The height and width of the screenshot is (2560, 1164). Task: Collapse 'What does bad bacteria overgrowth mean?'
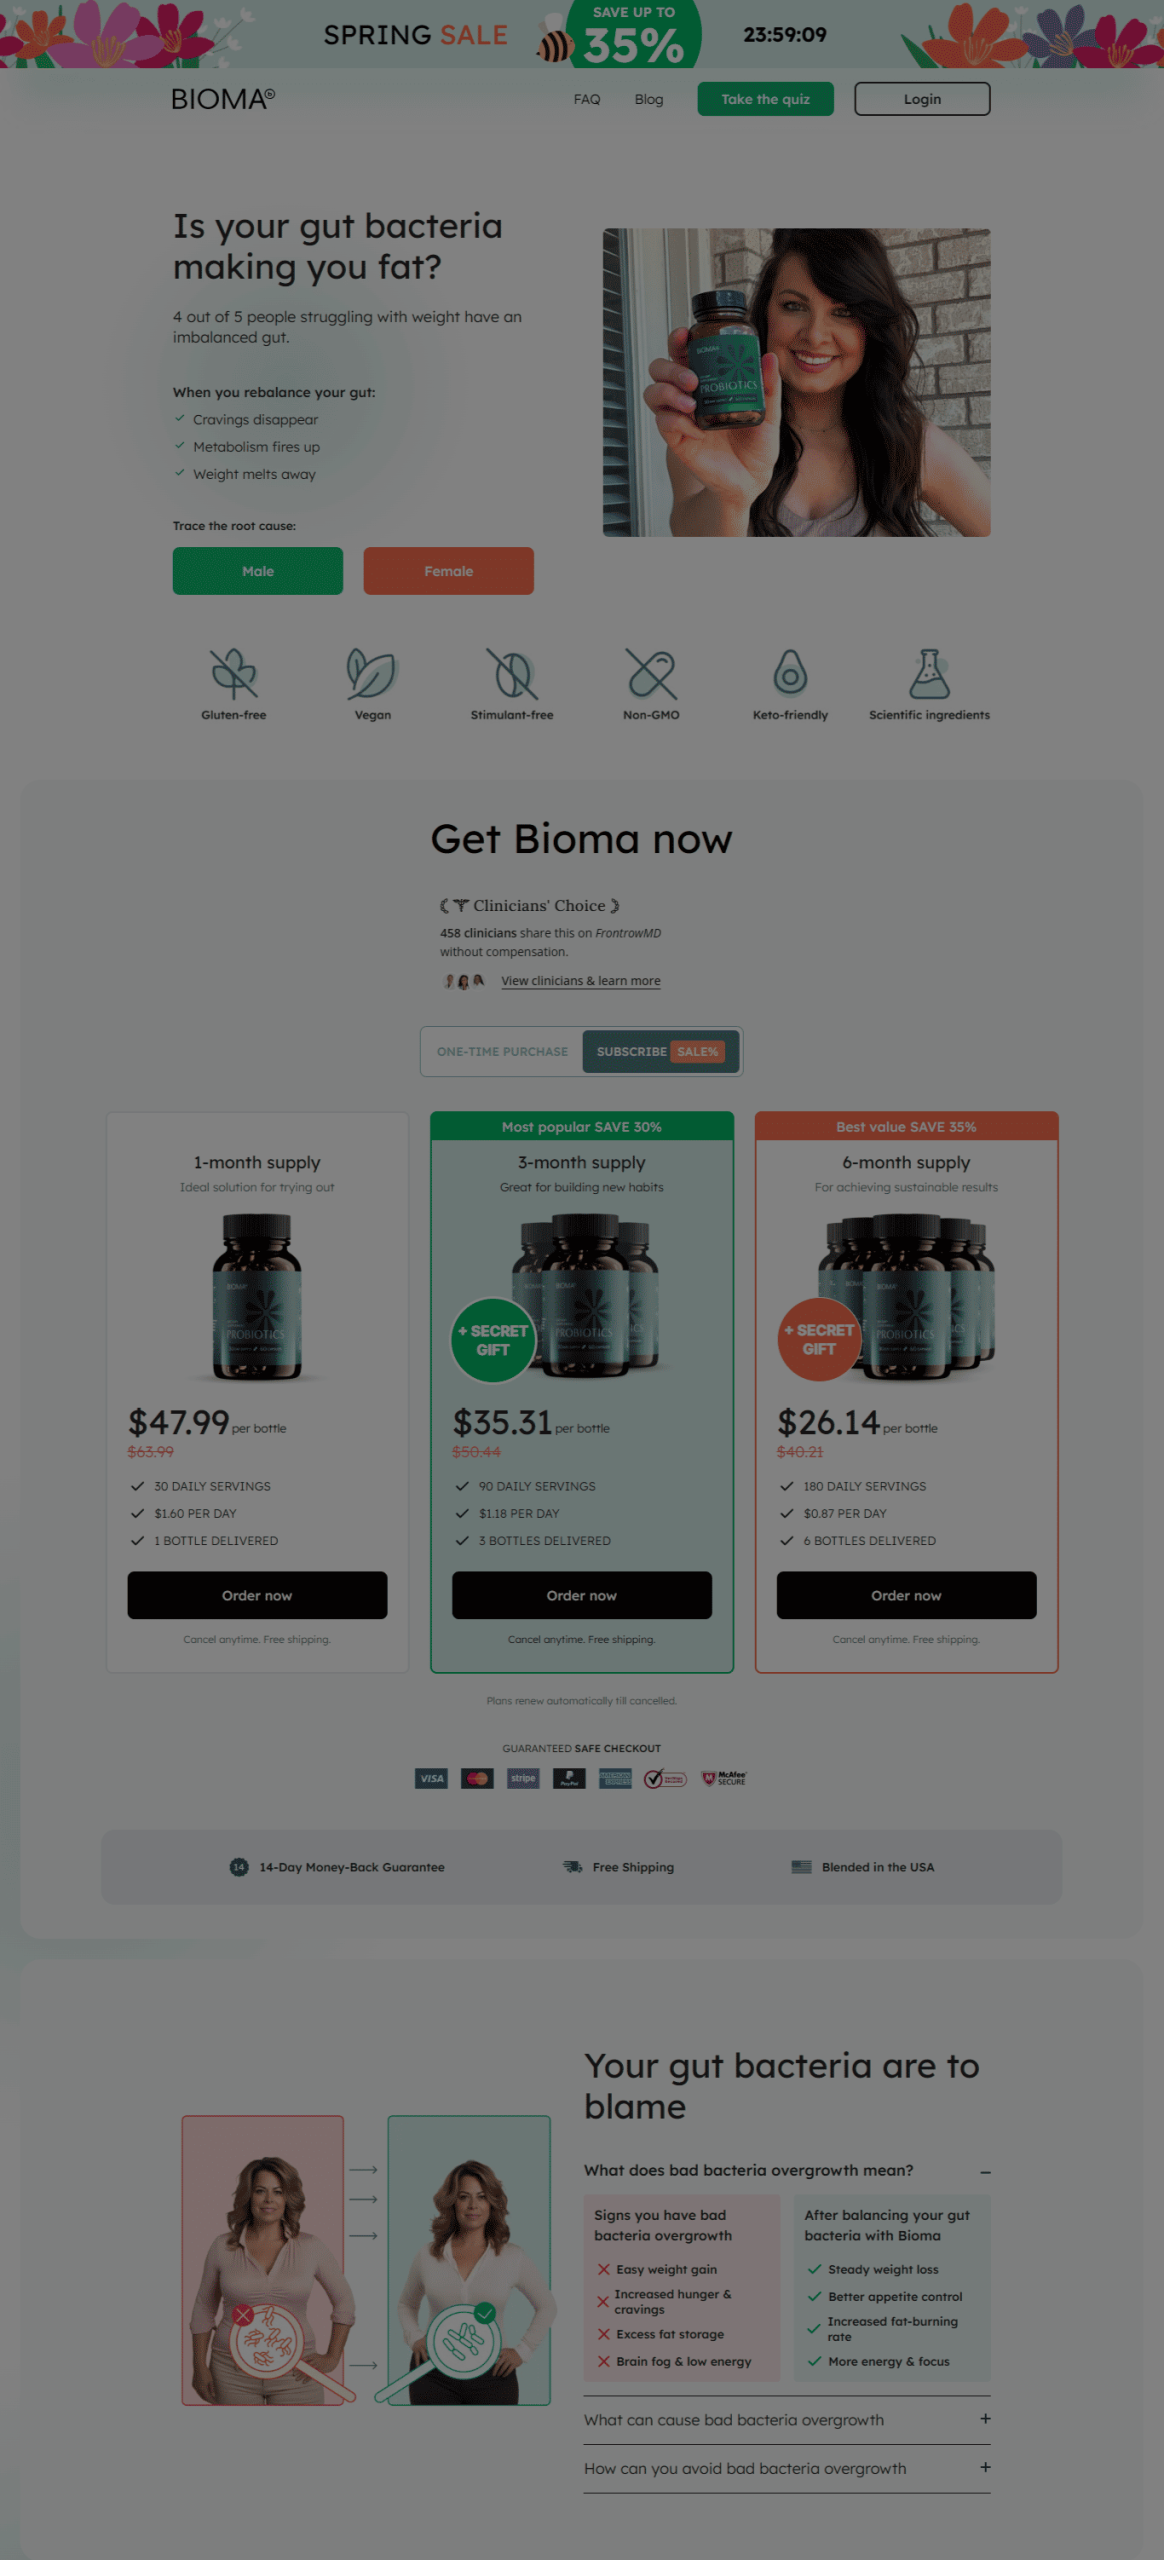[985, 2171]
